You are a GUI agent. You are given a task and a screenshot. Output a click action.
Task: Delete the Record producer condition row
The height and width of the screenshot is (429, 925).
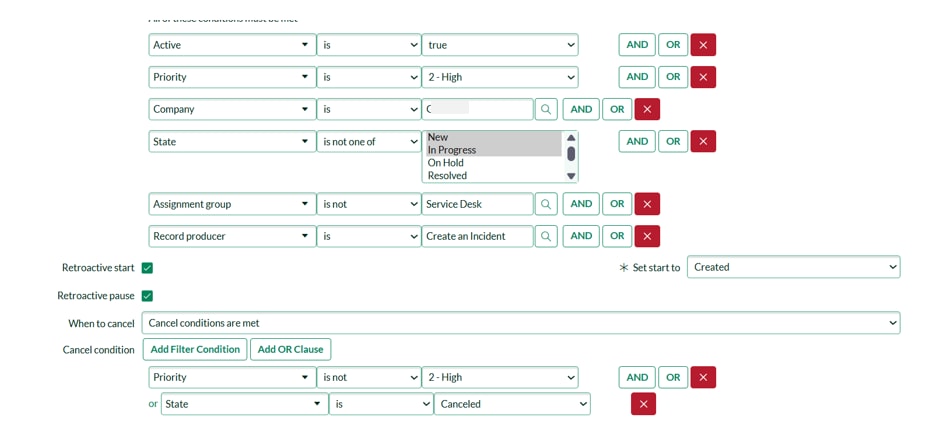[647, 236]
